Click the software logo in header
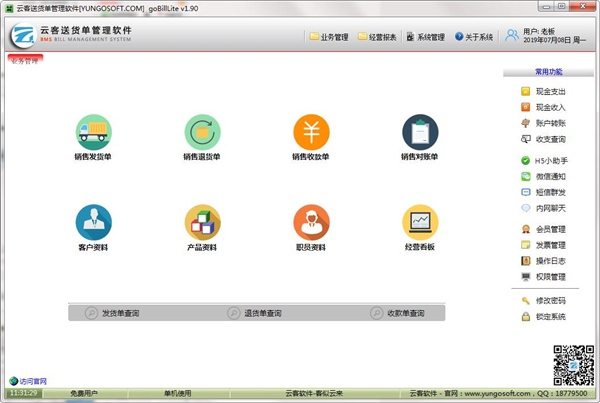This screenshot has height=403, width=600. [23, 36]
